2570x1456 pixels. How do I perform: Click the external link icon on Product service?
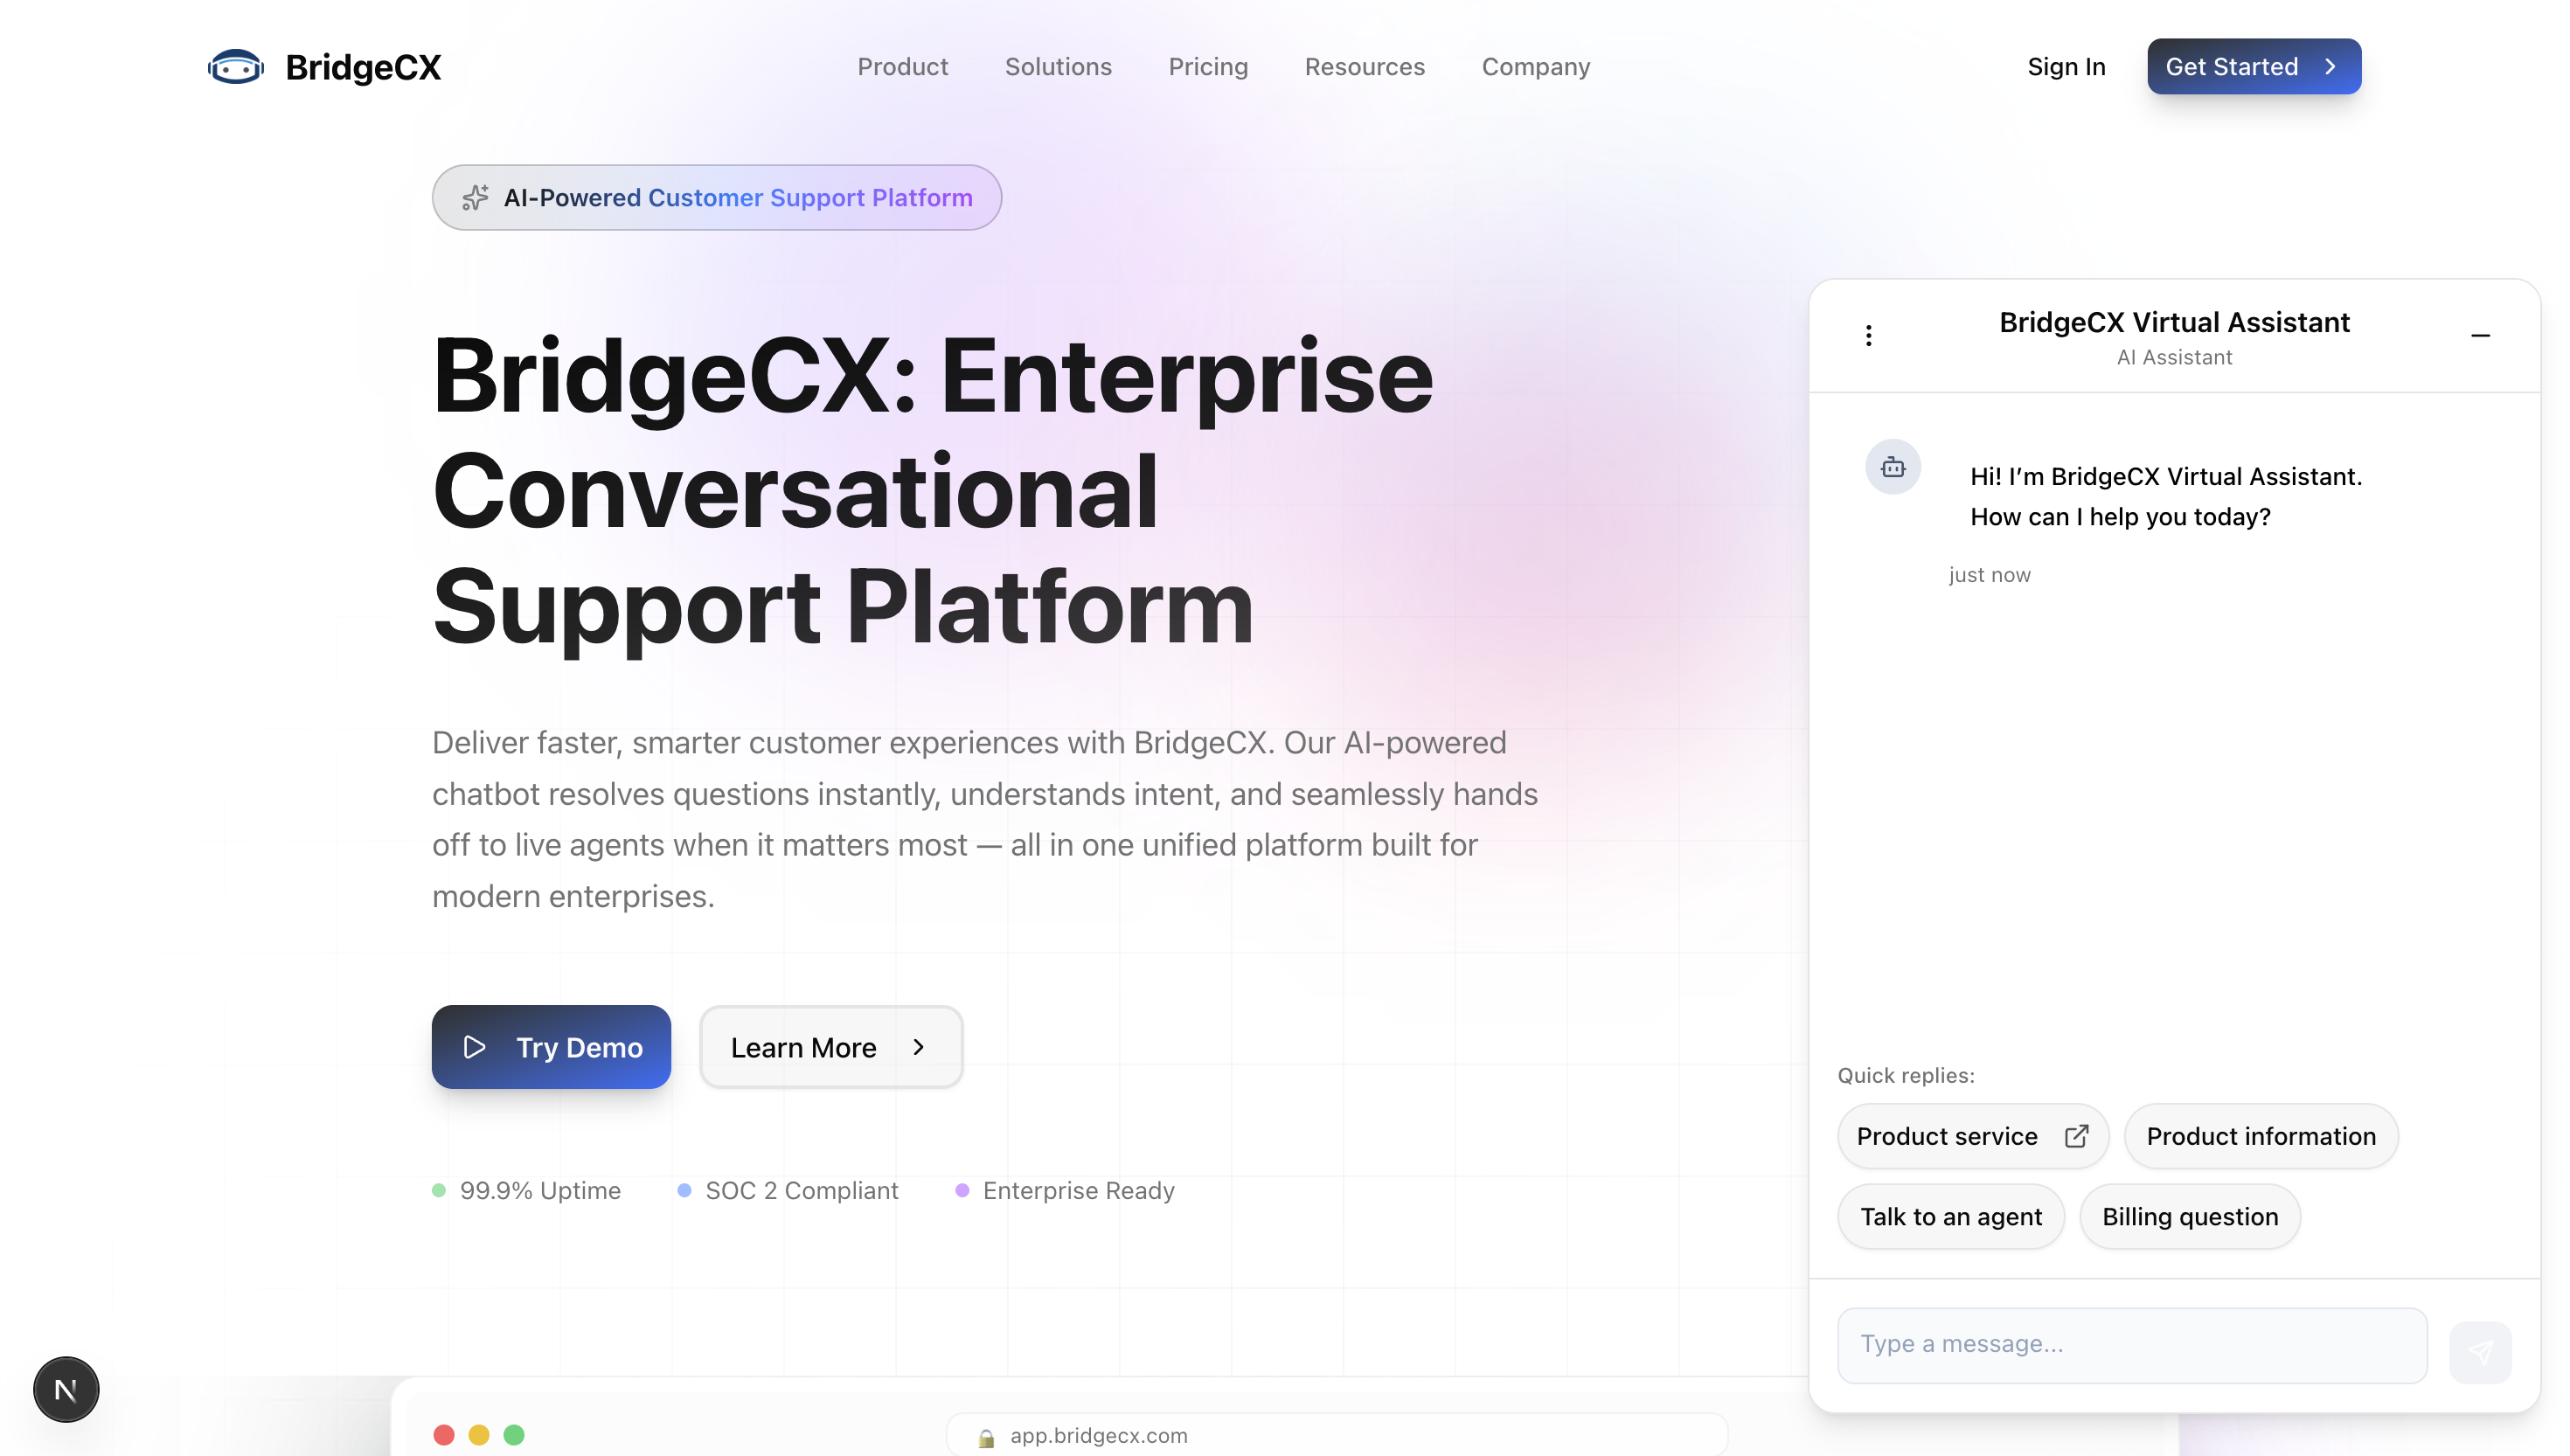[2076, 1136]
